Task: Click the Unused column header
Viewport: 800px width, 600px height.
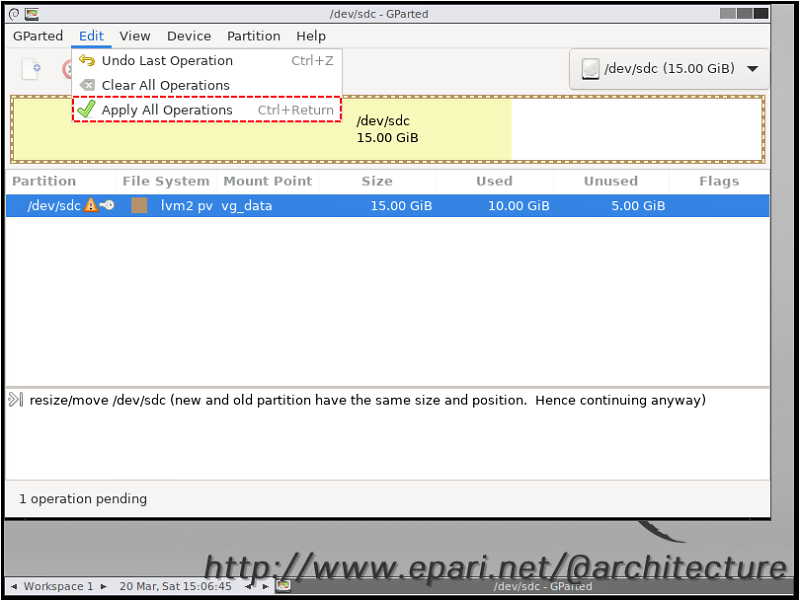Action: tap(611, 181)
